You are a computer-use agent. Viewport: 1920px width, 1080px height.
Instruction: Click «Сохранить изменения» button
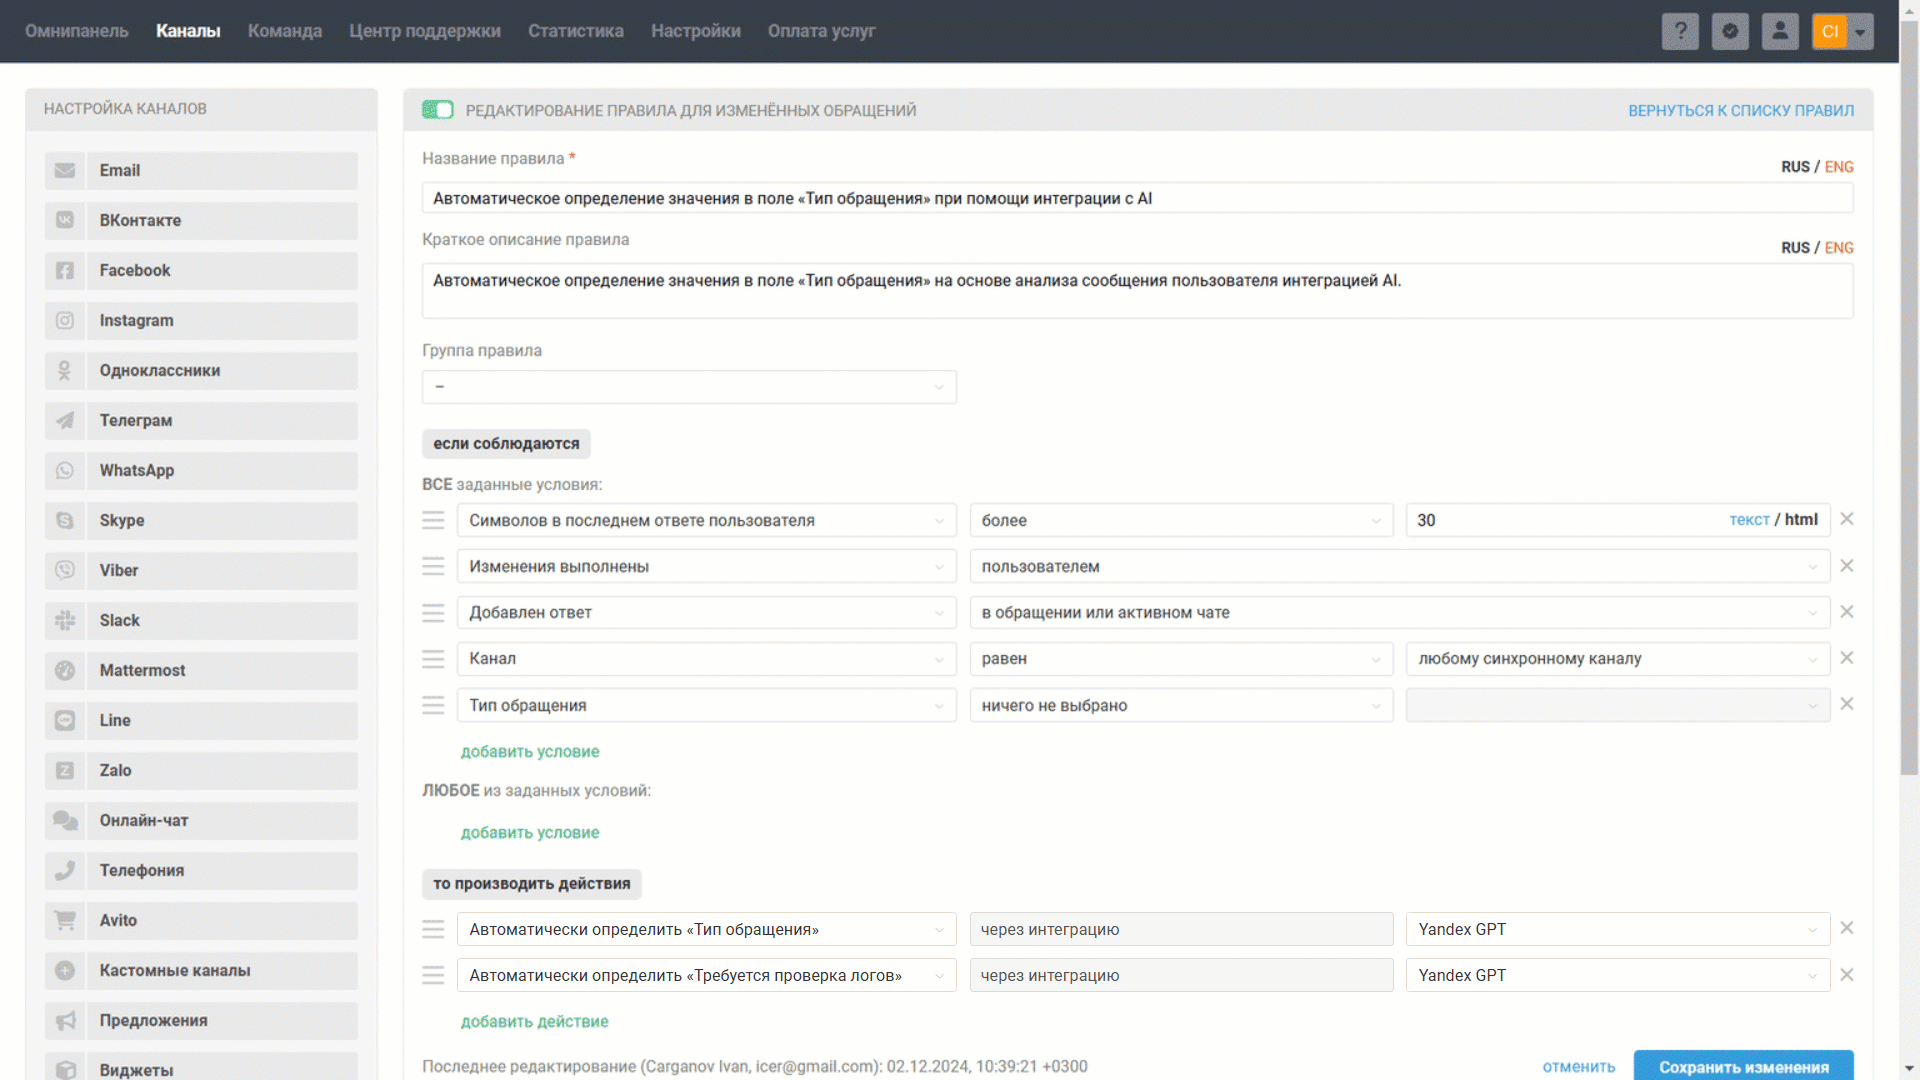click(1743, 1066)
